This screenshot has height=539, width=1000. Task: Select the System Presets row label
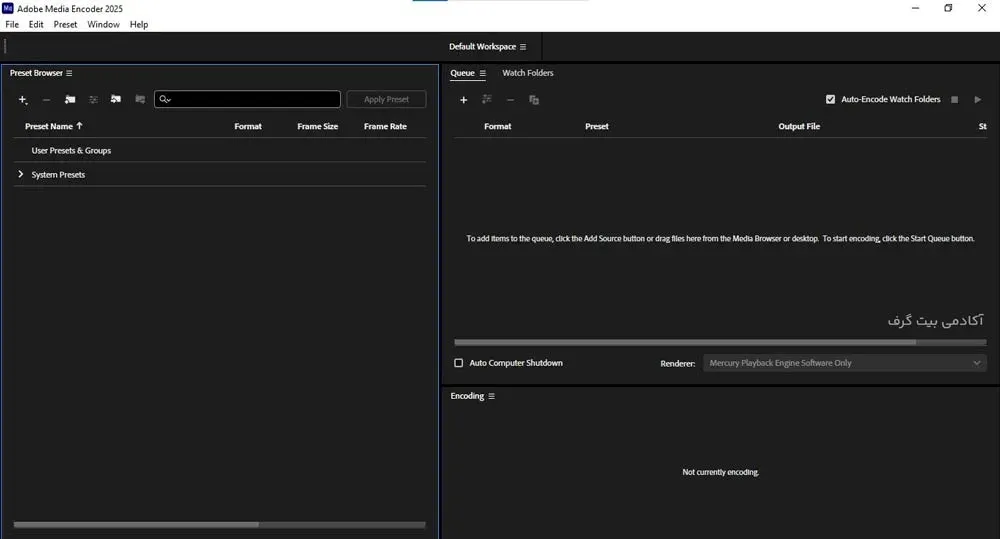pyautogui.click(x=58, y=175)
